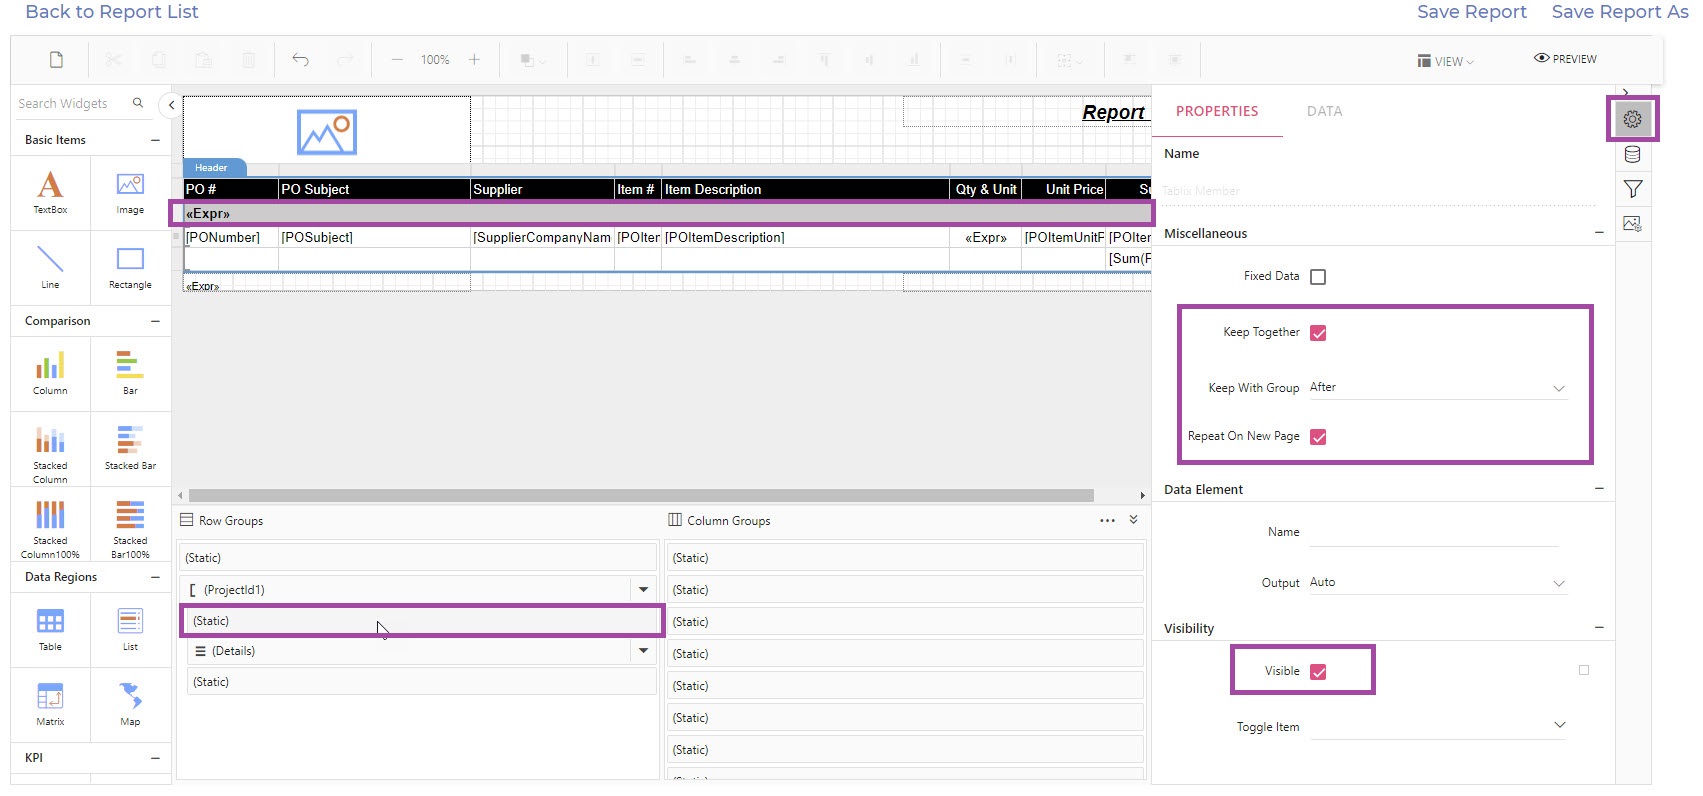Zoom in with the plus icon
This screenshot has height=796, width=1703.
coord(474,60)
